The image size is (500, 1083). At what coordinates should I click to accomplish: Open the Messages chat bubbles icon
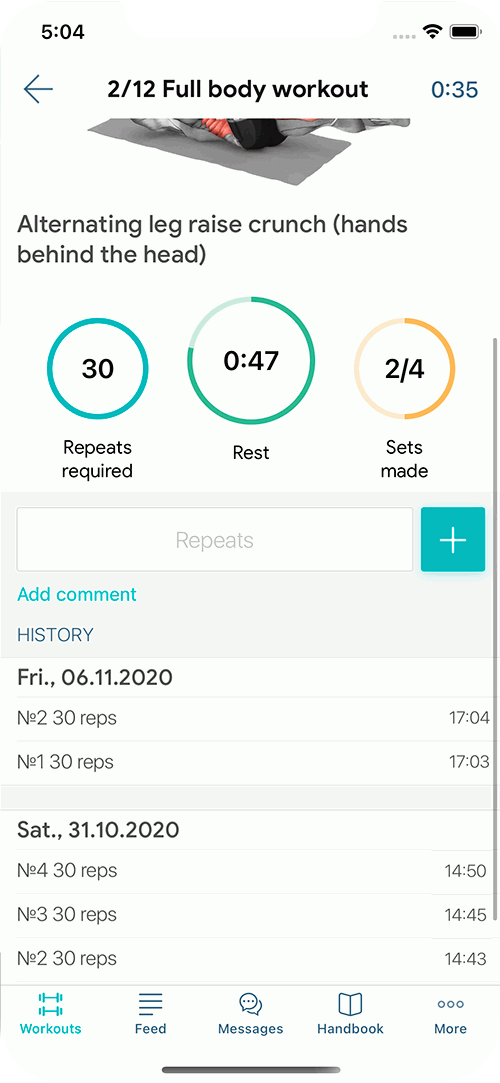click(251, 1003)
